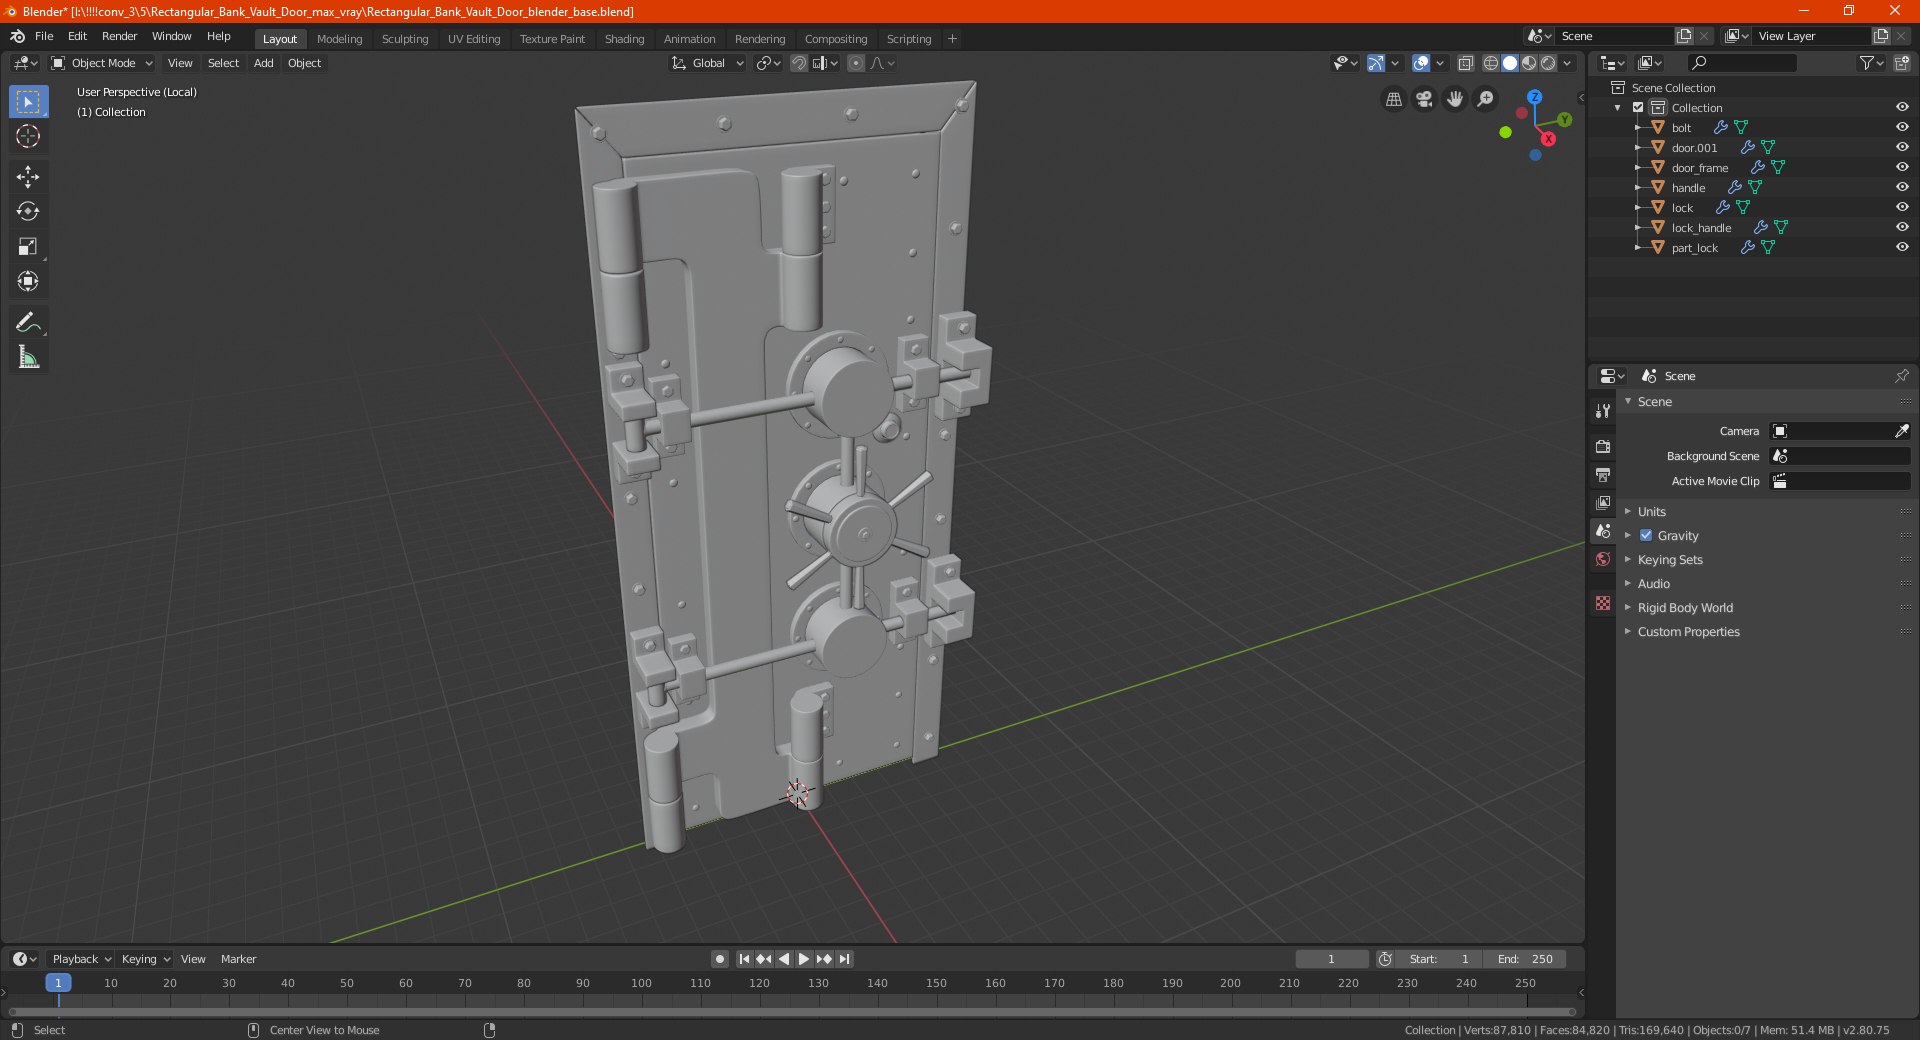
Task: Expand the Units panel
Action: (1651, 511)
